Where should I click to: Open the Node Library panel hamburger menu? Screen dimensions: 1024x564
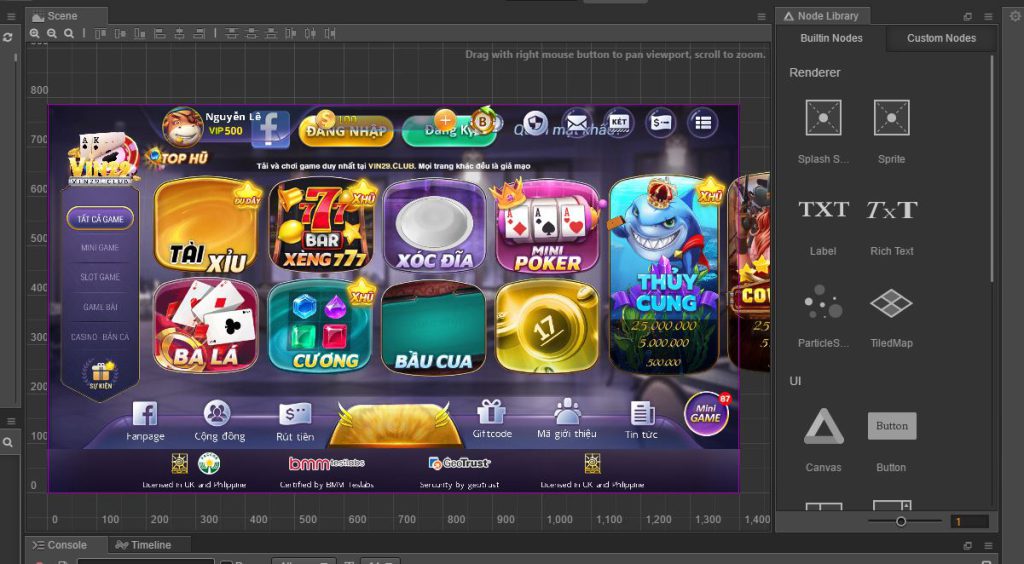point(989,16)
